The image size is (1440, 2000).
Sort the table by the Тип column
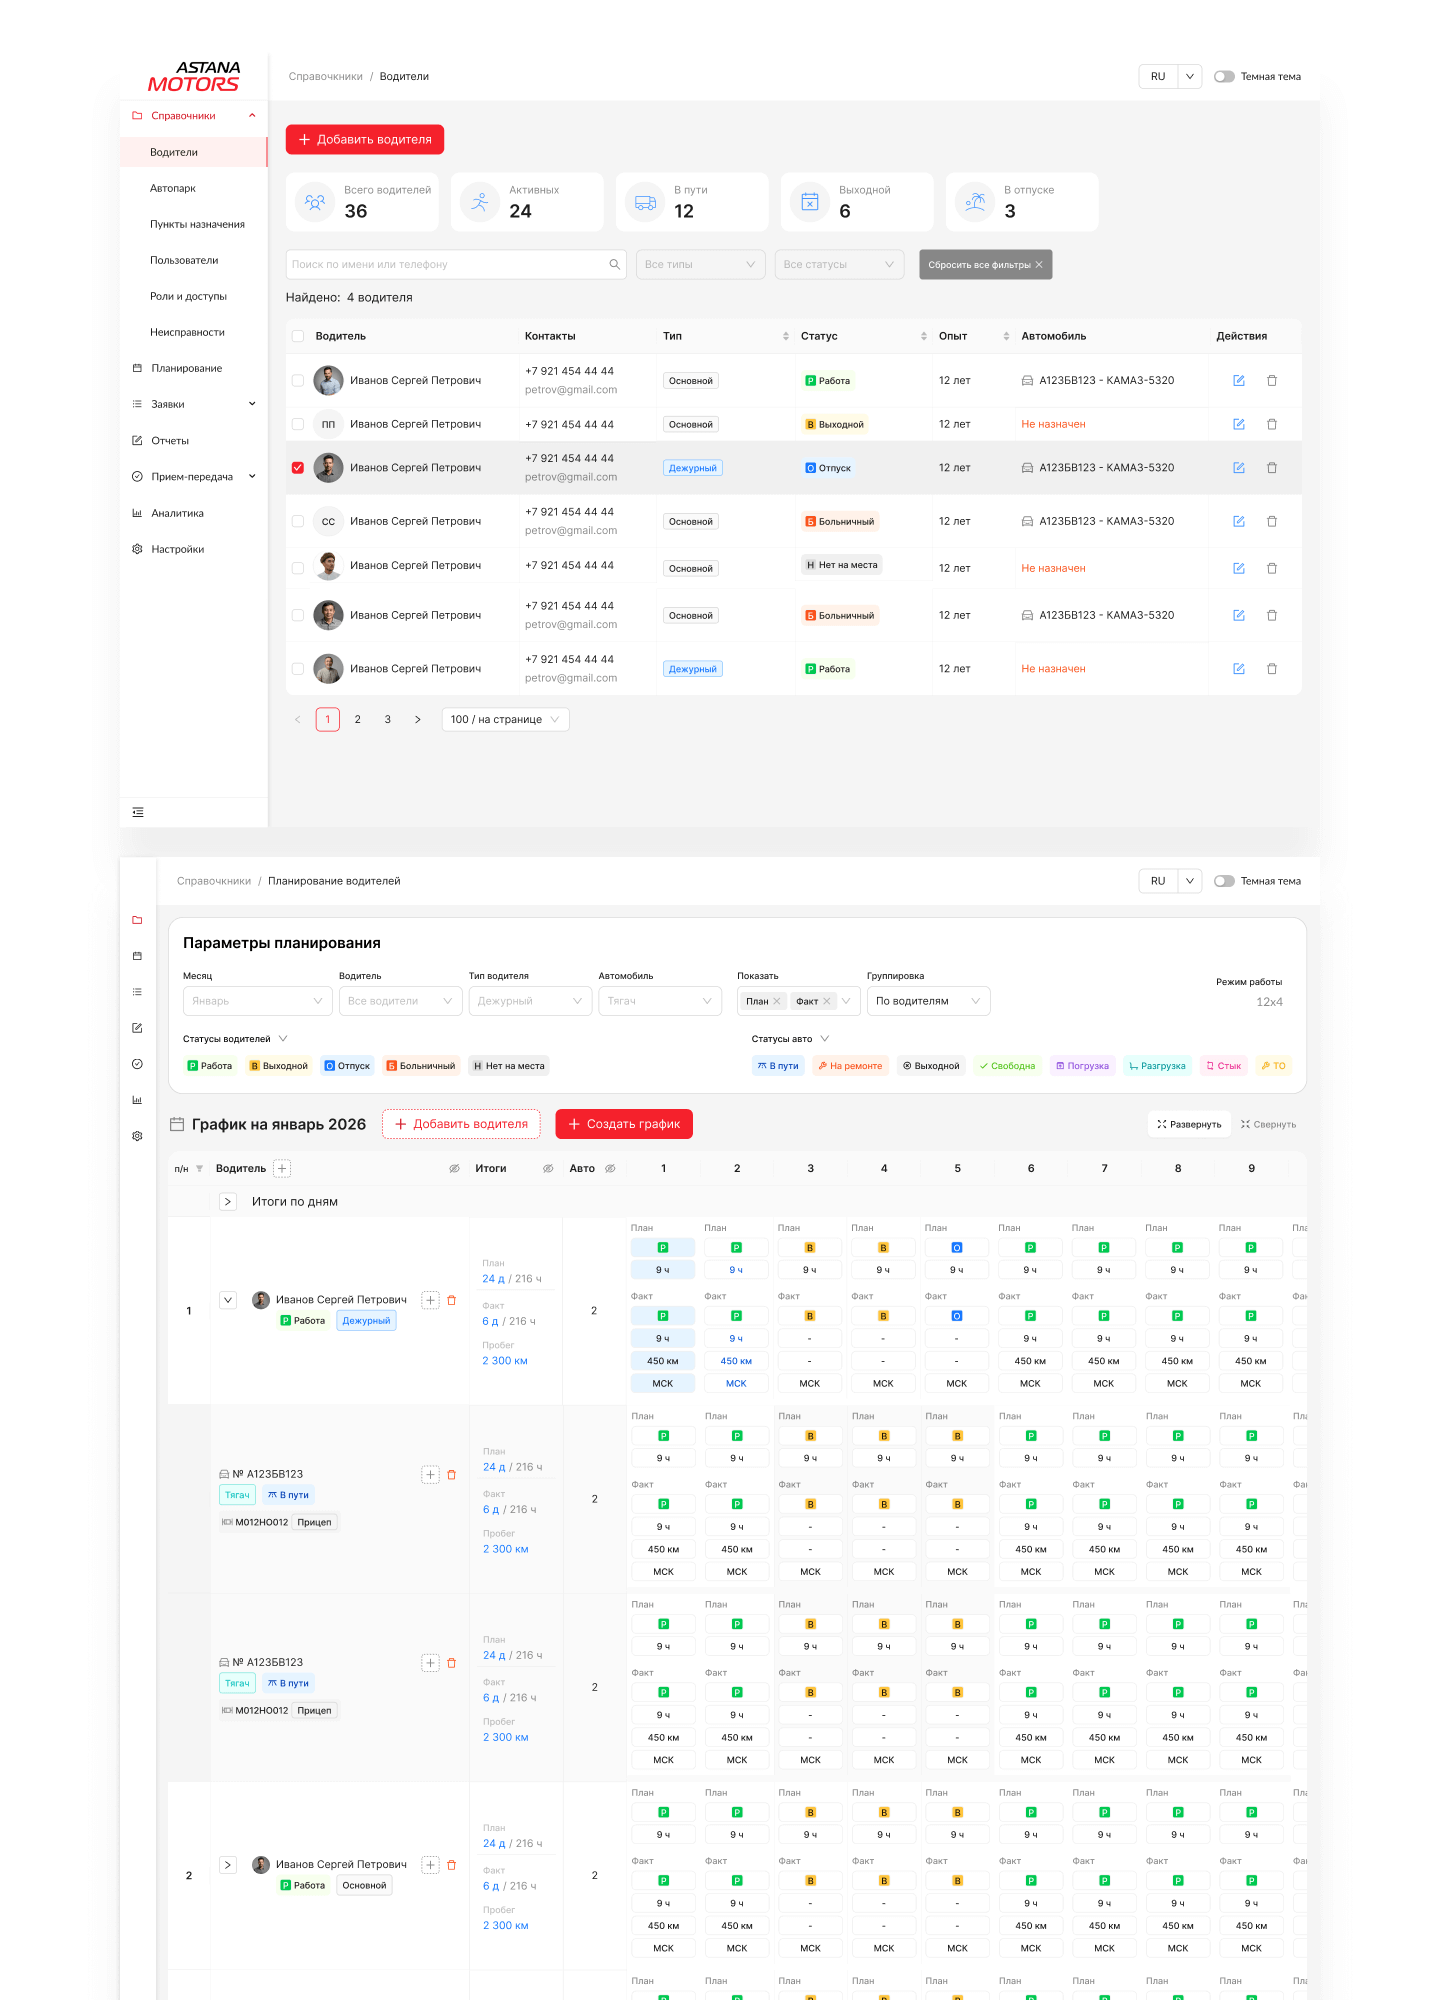point(786,336)
